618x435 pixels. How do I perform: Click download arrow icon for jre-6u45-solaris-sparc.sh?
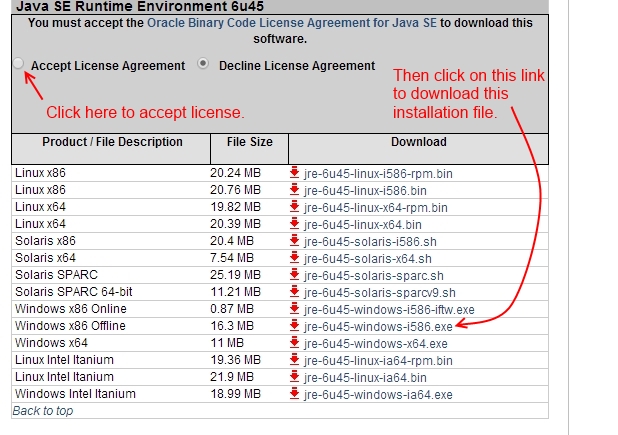294,275
